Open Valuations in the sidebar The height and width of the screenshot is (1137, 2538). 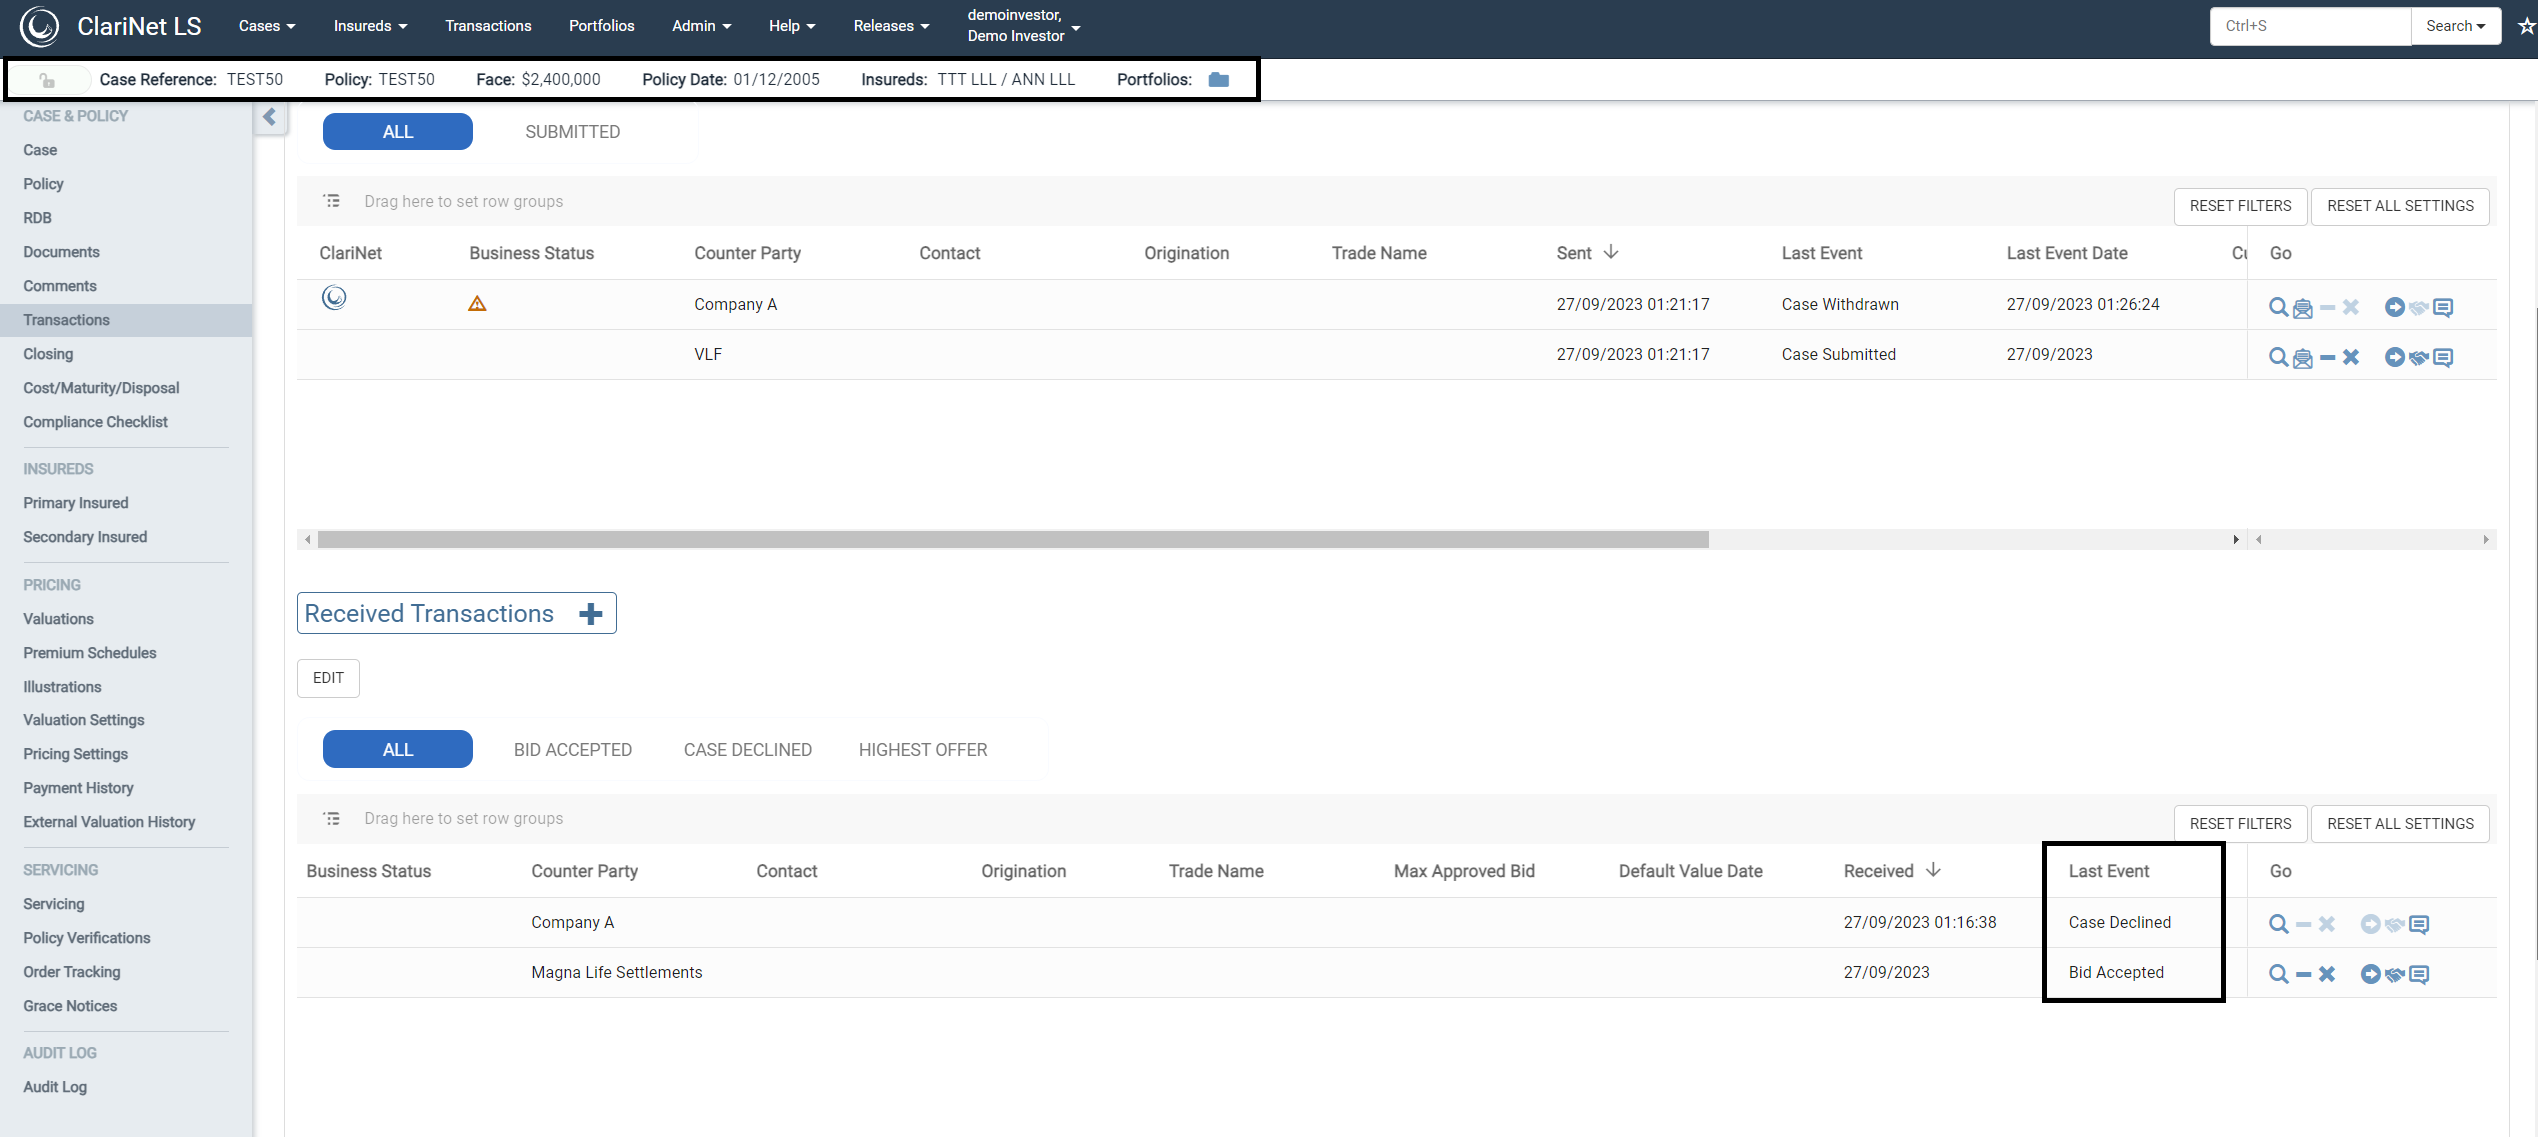pos(58,619)
